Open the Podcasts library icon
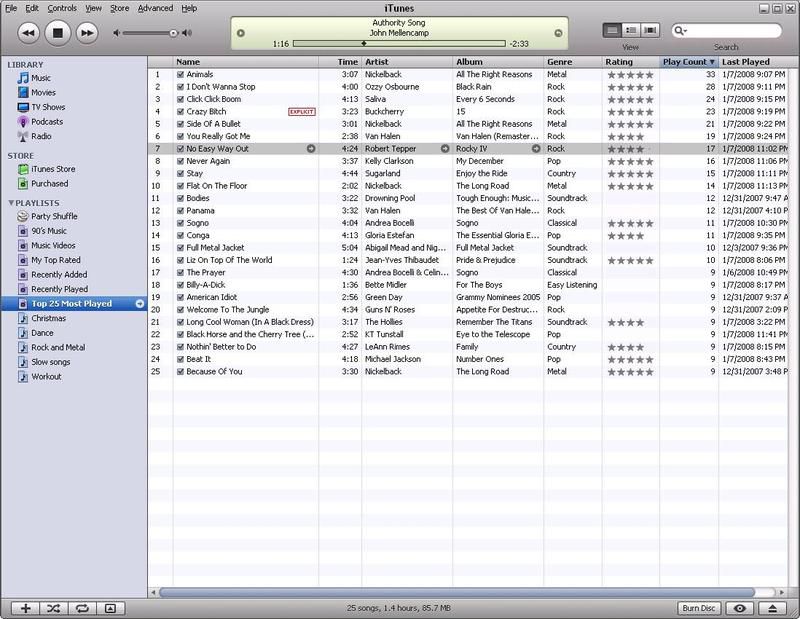The image size is (800, 619). click(x=23, y=122)
